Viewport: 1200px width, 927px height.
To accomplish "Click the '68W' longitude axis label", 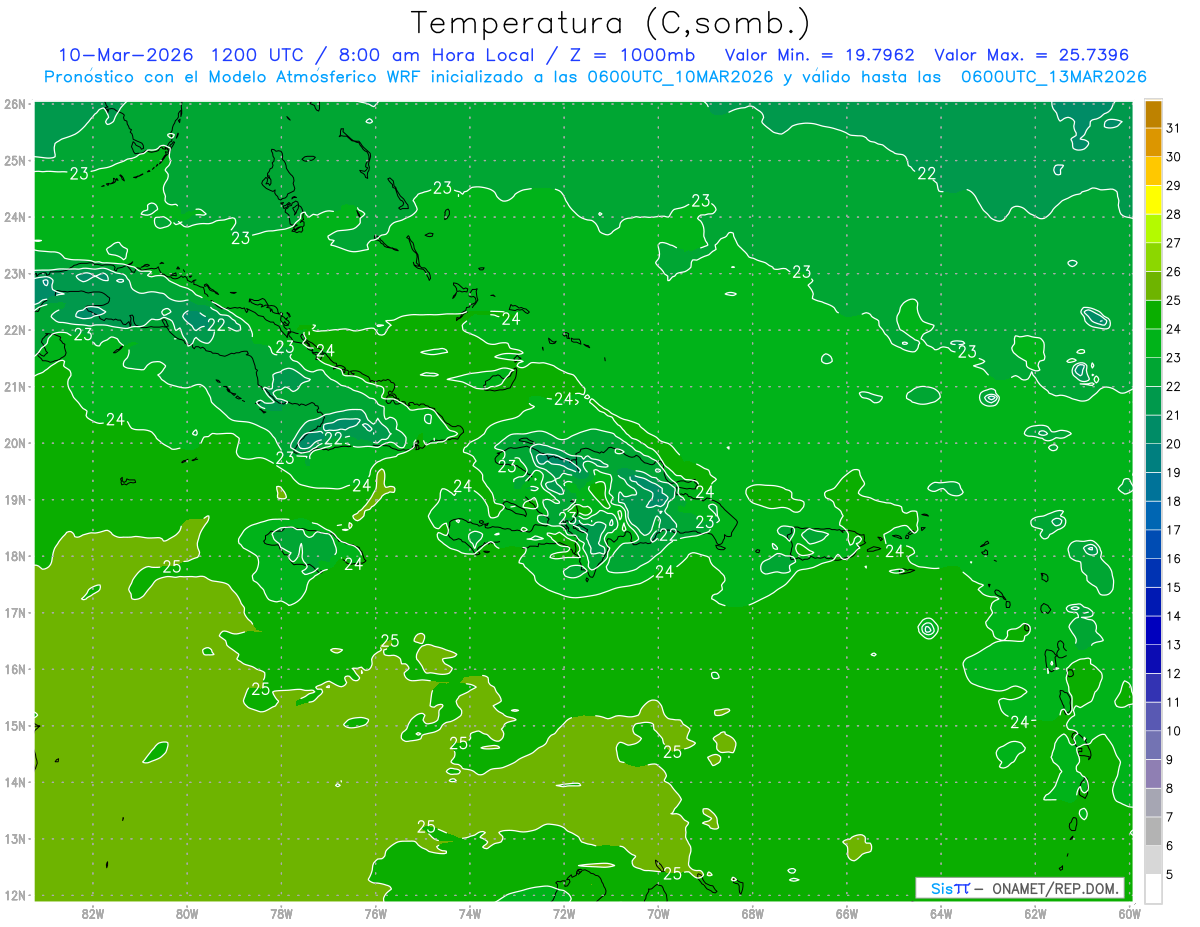I will pos(752,913).
